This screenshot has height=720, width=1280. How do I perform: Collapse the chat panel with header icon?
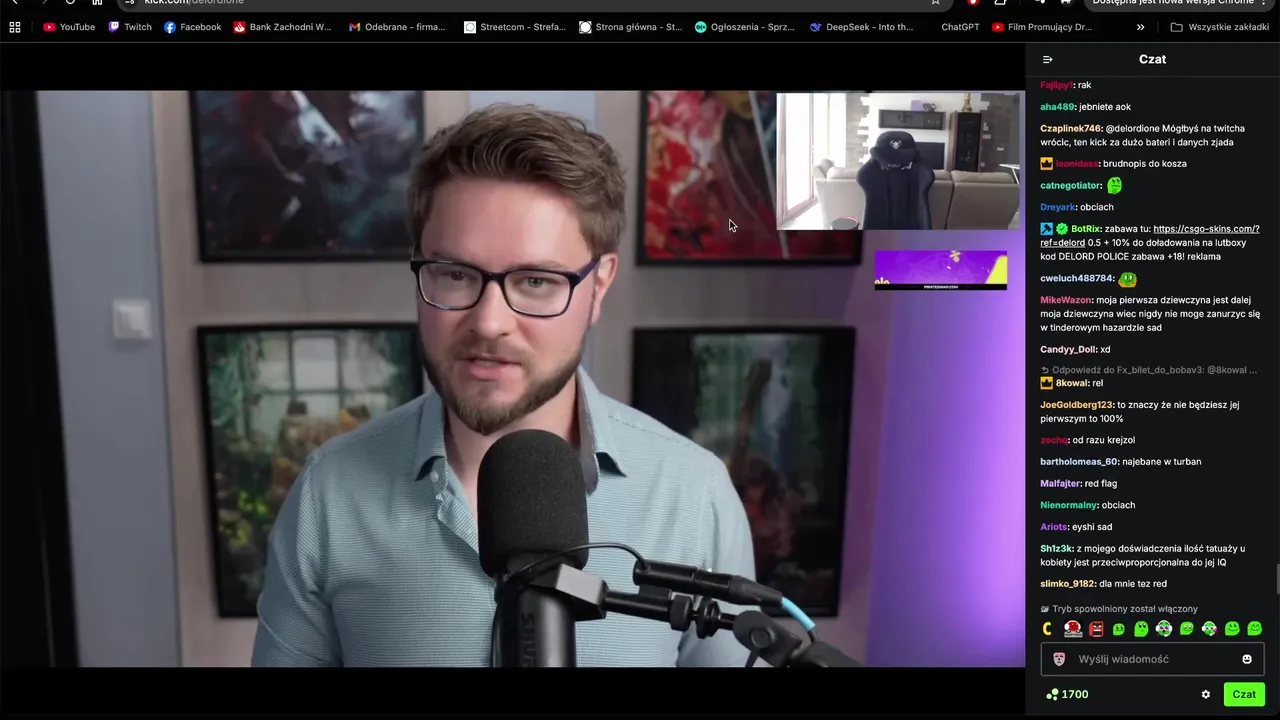coord(1047,59)
